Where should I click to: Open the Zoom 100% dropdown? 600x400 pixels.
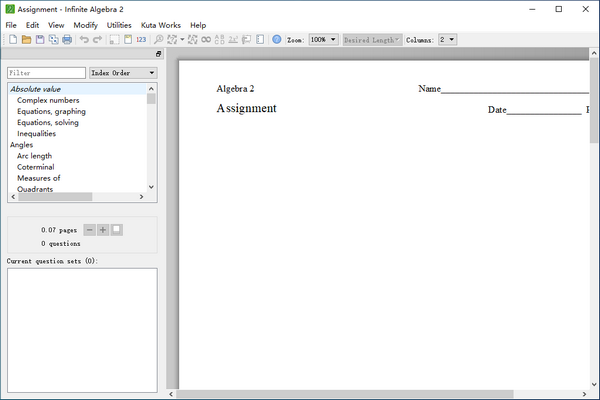pos(323,40)
